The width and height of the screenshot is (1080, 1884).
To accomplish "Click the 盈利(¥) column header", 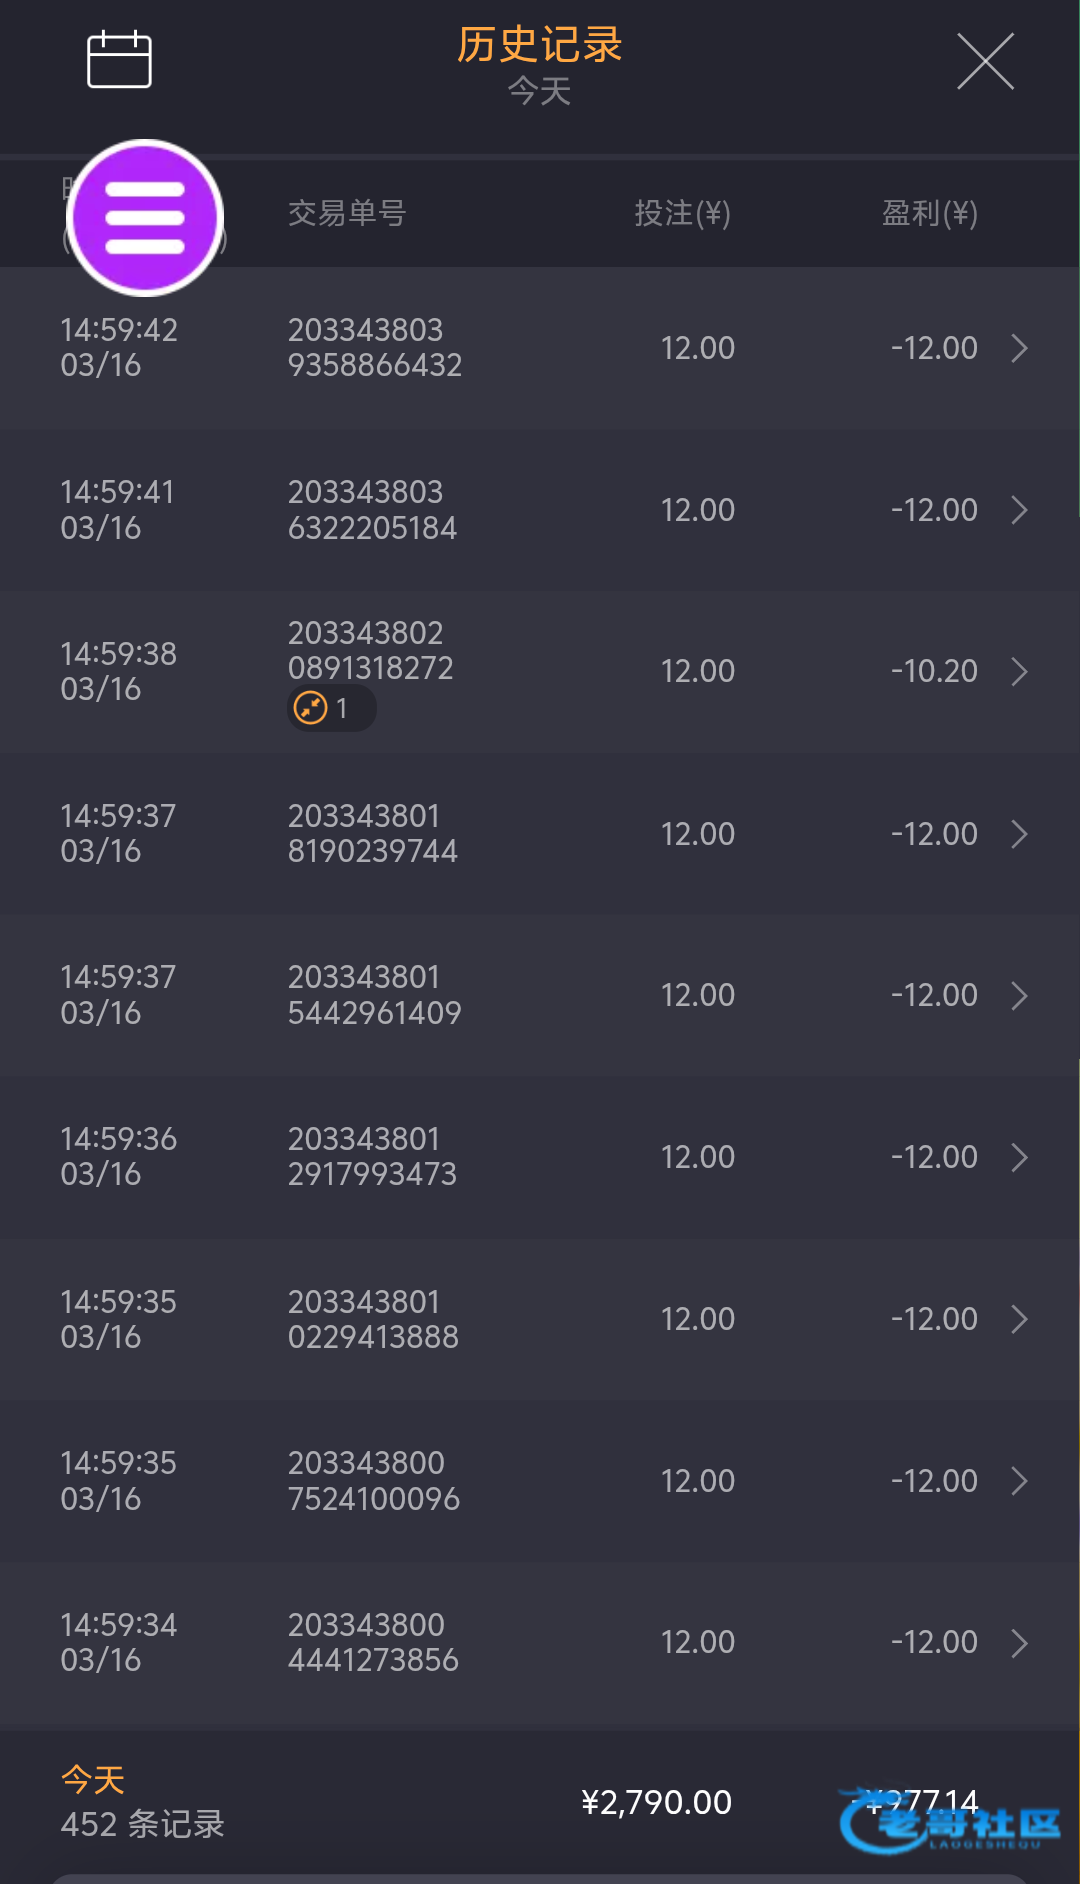I will tap(929, 213).
